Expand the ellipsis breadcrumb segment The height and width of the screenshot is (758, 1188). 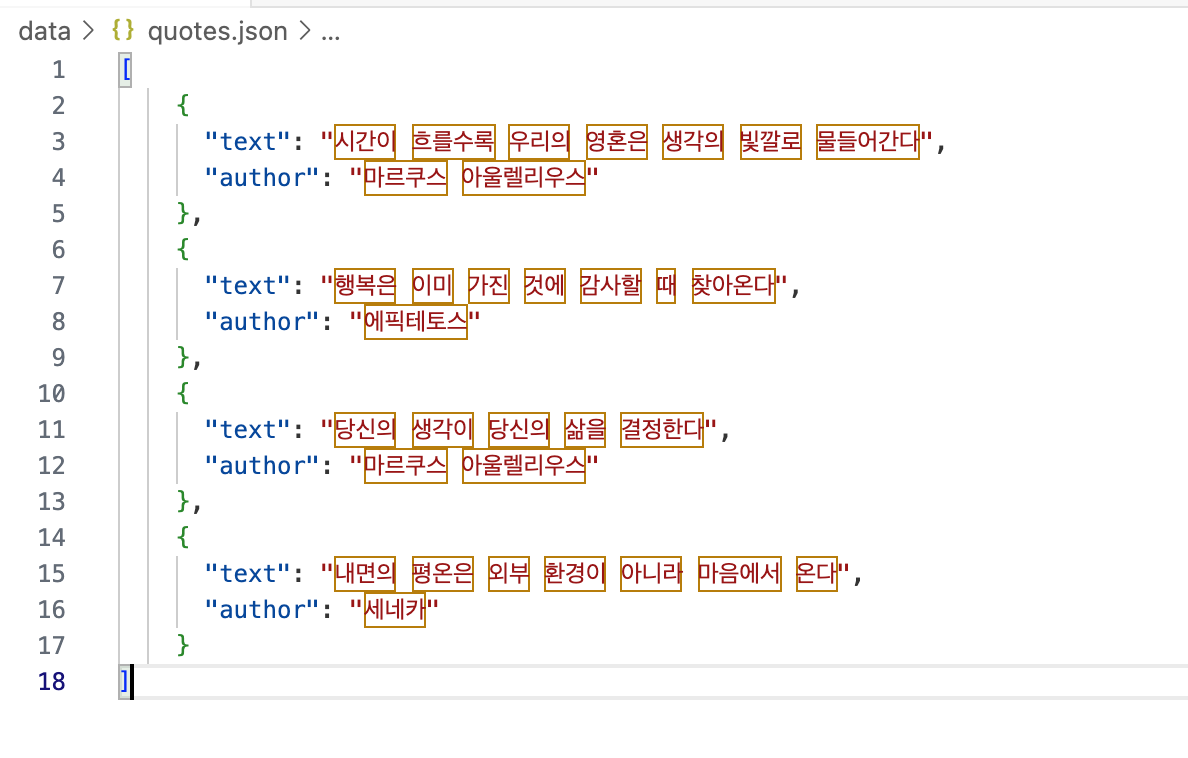pos(330,33)
